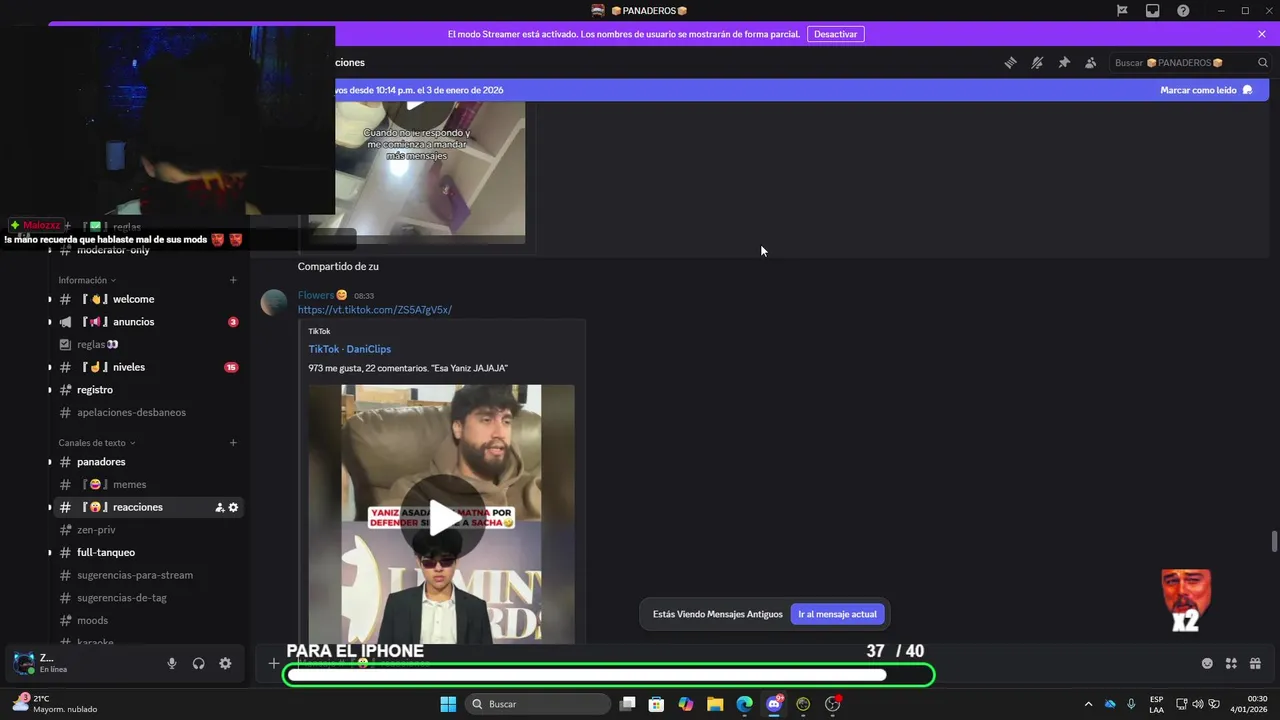Open the sugerencias-de-tag channel
The height and width of the screenshot is (720, 1280).
(148, 598)
